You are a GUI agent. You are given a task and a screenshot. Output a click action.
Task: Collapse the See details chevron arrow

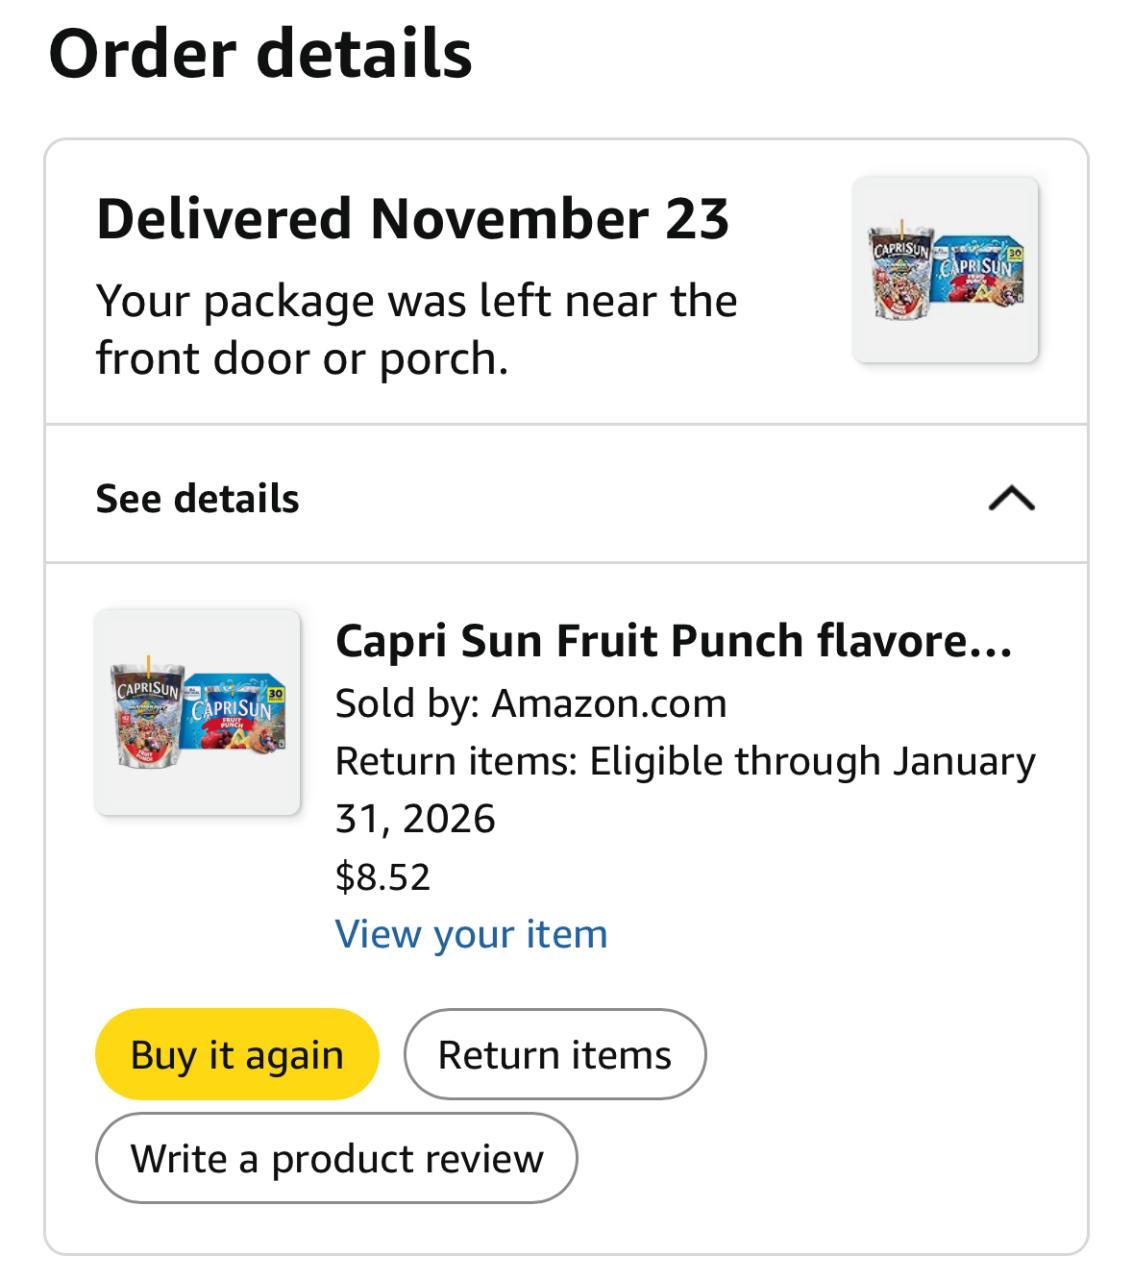(x=1011, y=497)
